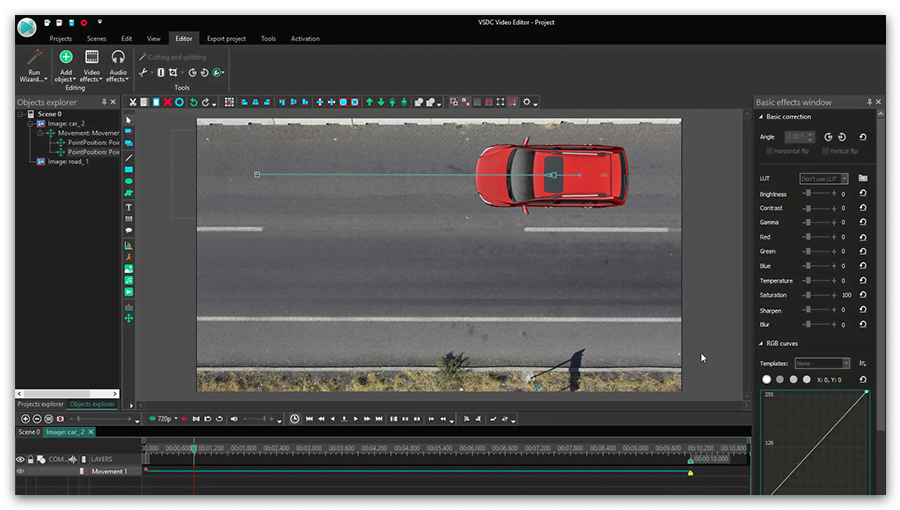Select the white RGB curve channel circle
900x510 pixels.
click(x=767, y=379)
